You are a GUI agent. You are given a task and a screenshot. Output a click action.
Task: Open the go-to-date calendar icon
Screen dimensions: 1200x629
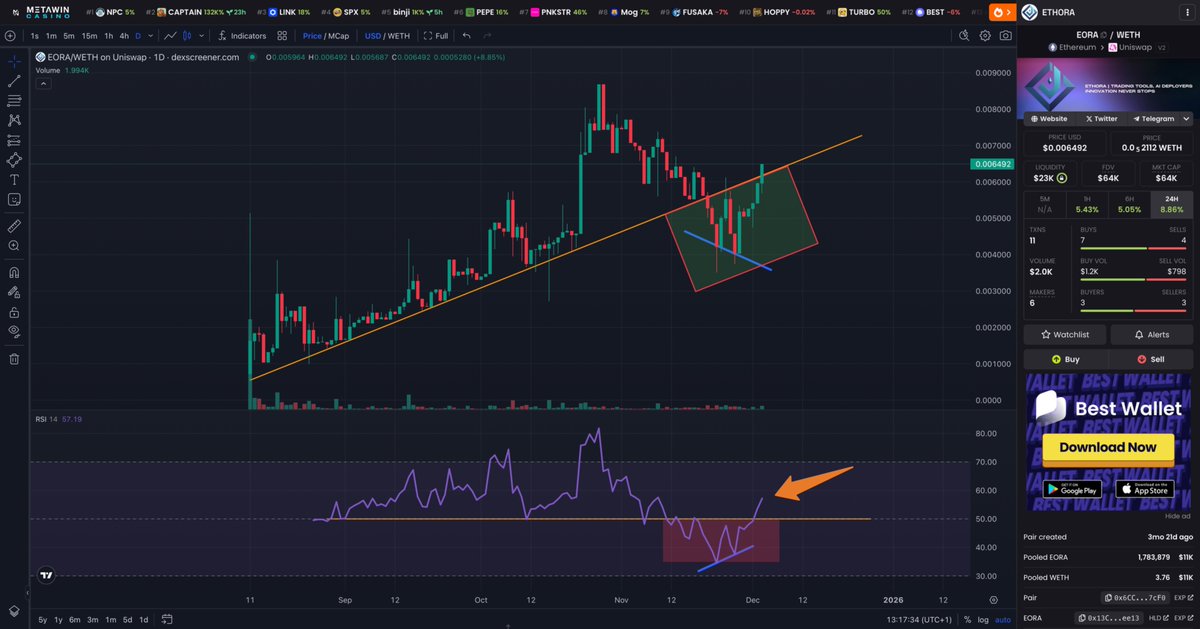click(167, 619)
